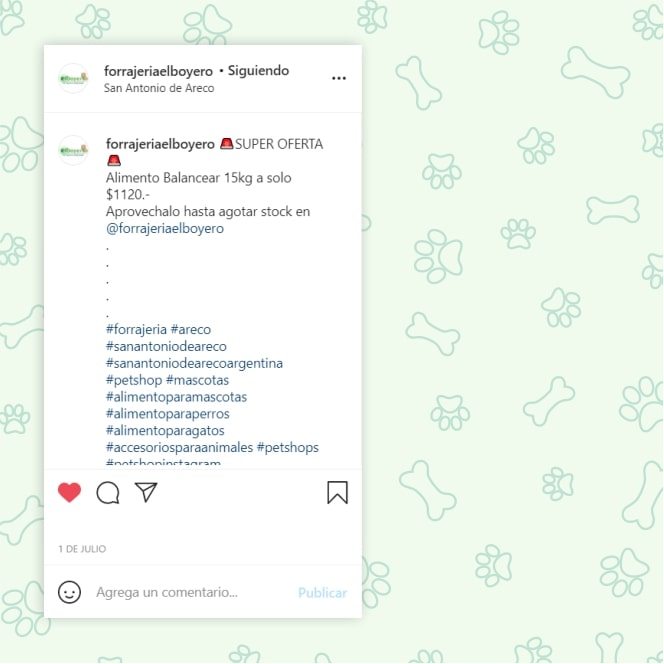Viewport: 664px width, 664px height.
Task: Open the emoji picker smiley icon
Action: coord(69,592)
